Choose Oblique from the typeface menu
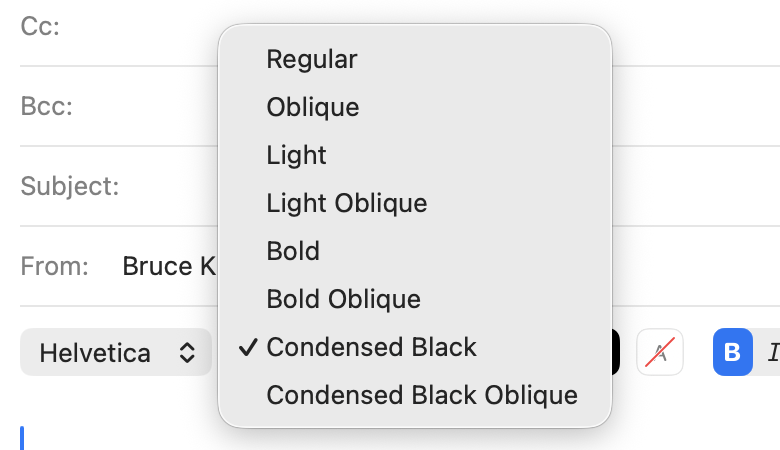Image resolution: width=780 pixels, height=450 pixels. [x=313, y=107]
